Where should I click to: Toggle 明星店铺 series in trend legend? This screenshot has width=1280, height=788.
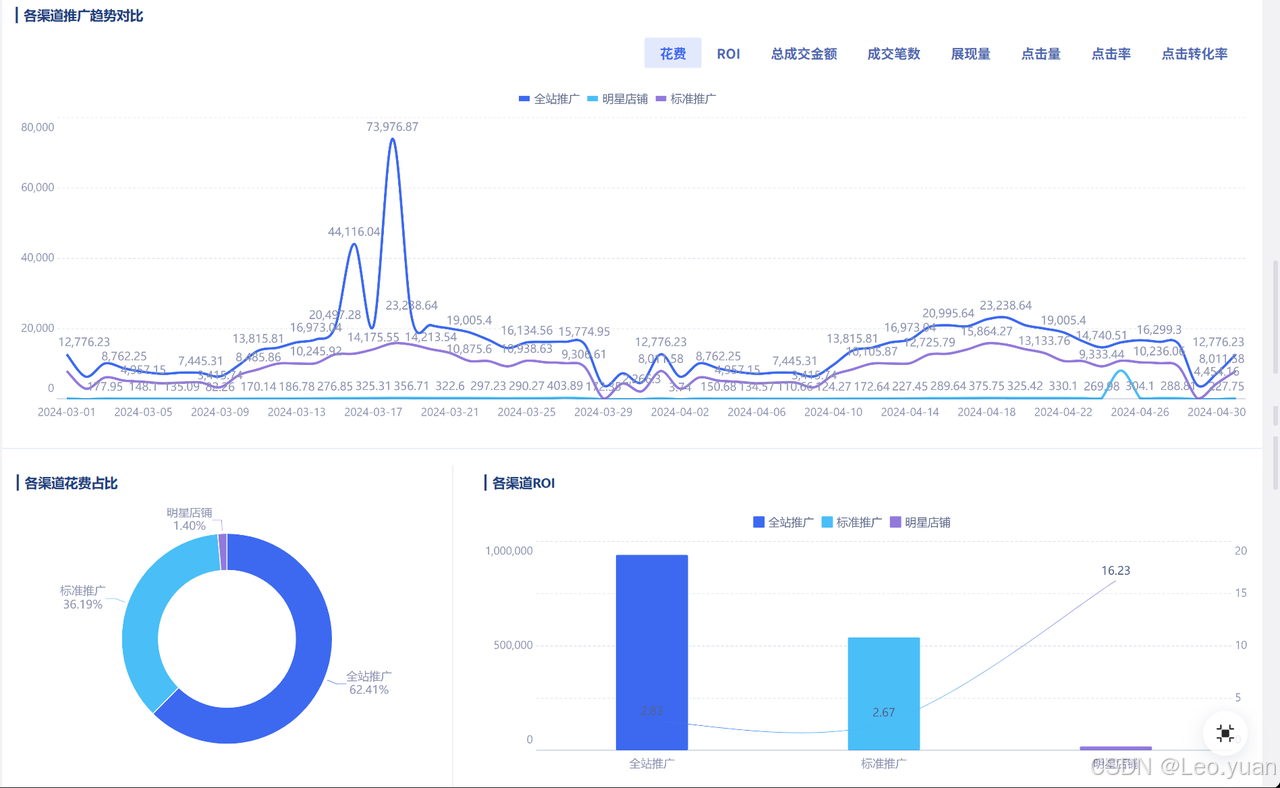pyautogui.click(x=617, y=99)
